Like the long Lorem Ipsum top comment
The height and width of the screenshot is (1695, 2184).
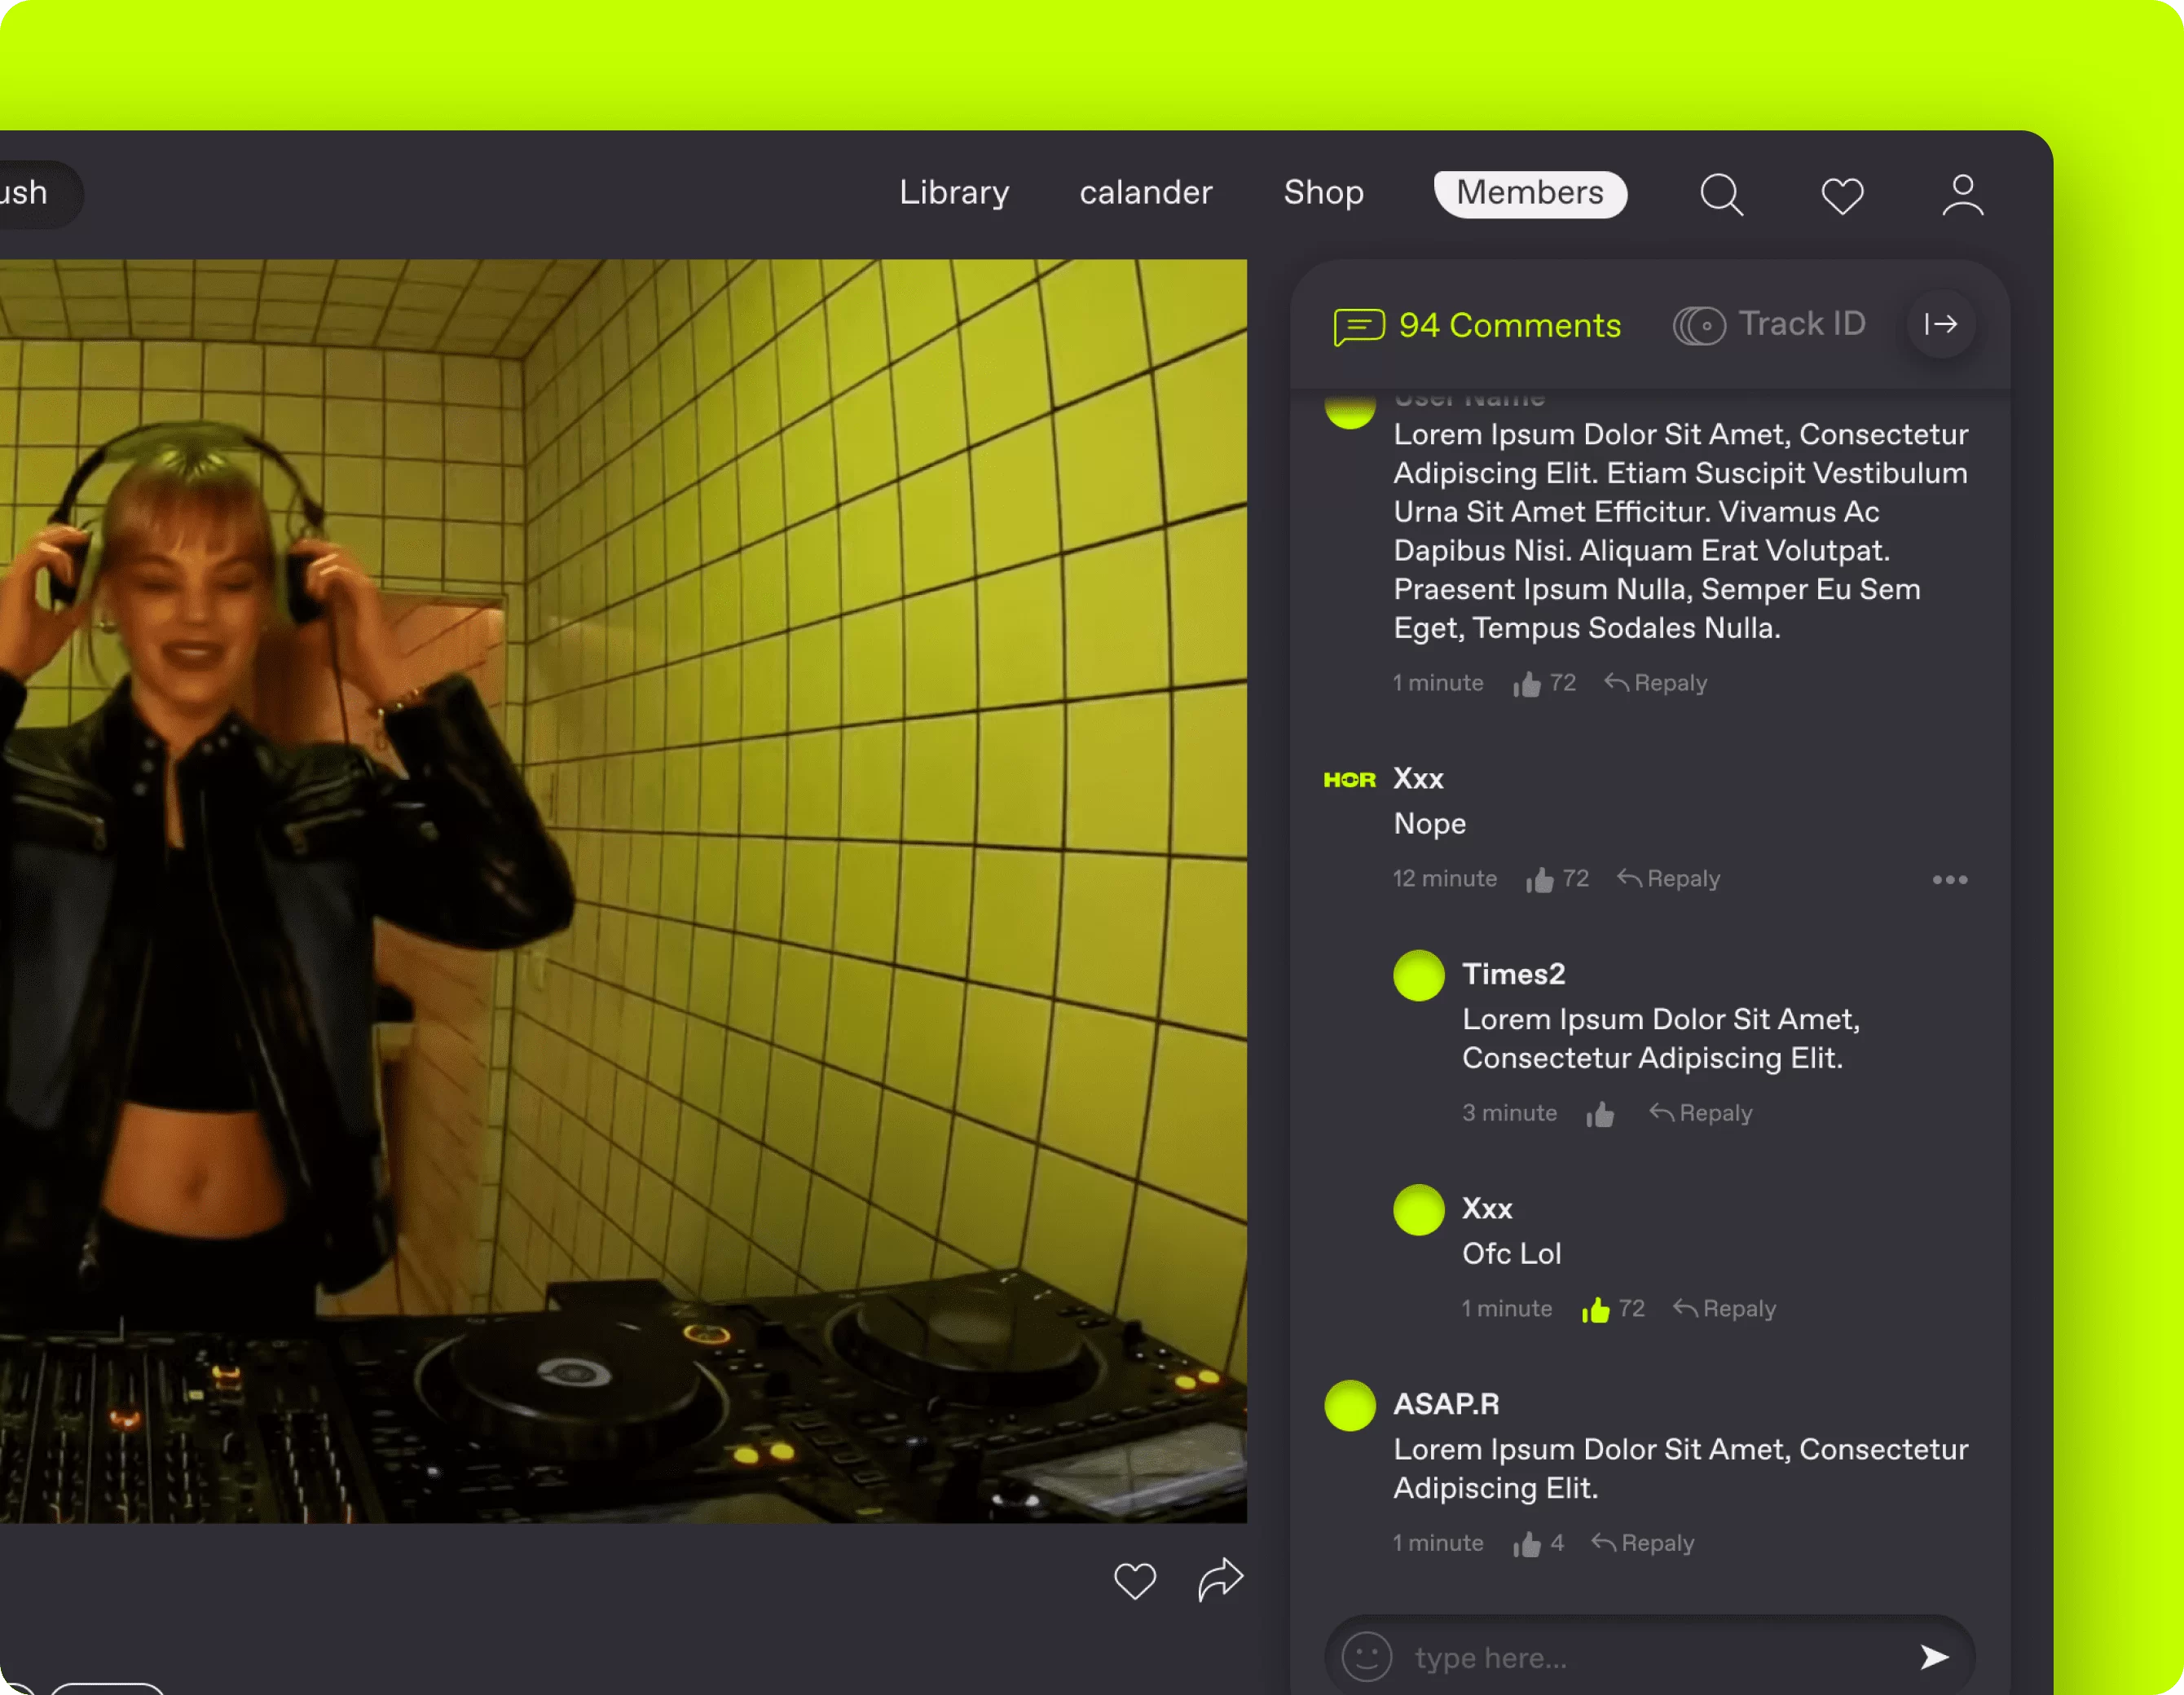(x=1527, y=684)
